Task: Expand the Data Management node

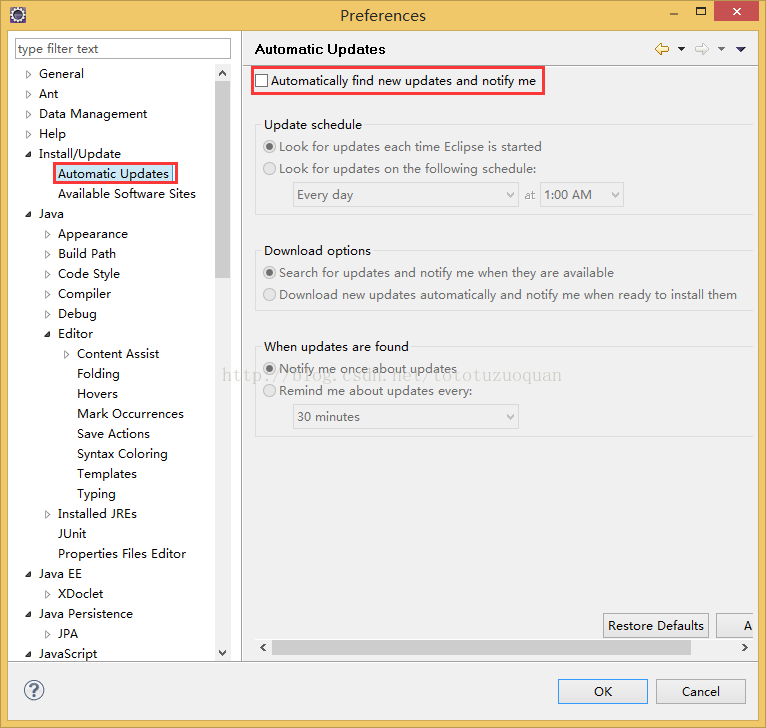Action: tap(28, 114)
